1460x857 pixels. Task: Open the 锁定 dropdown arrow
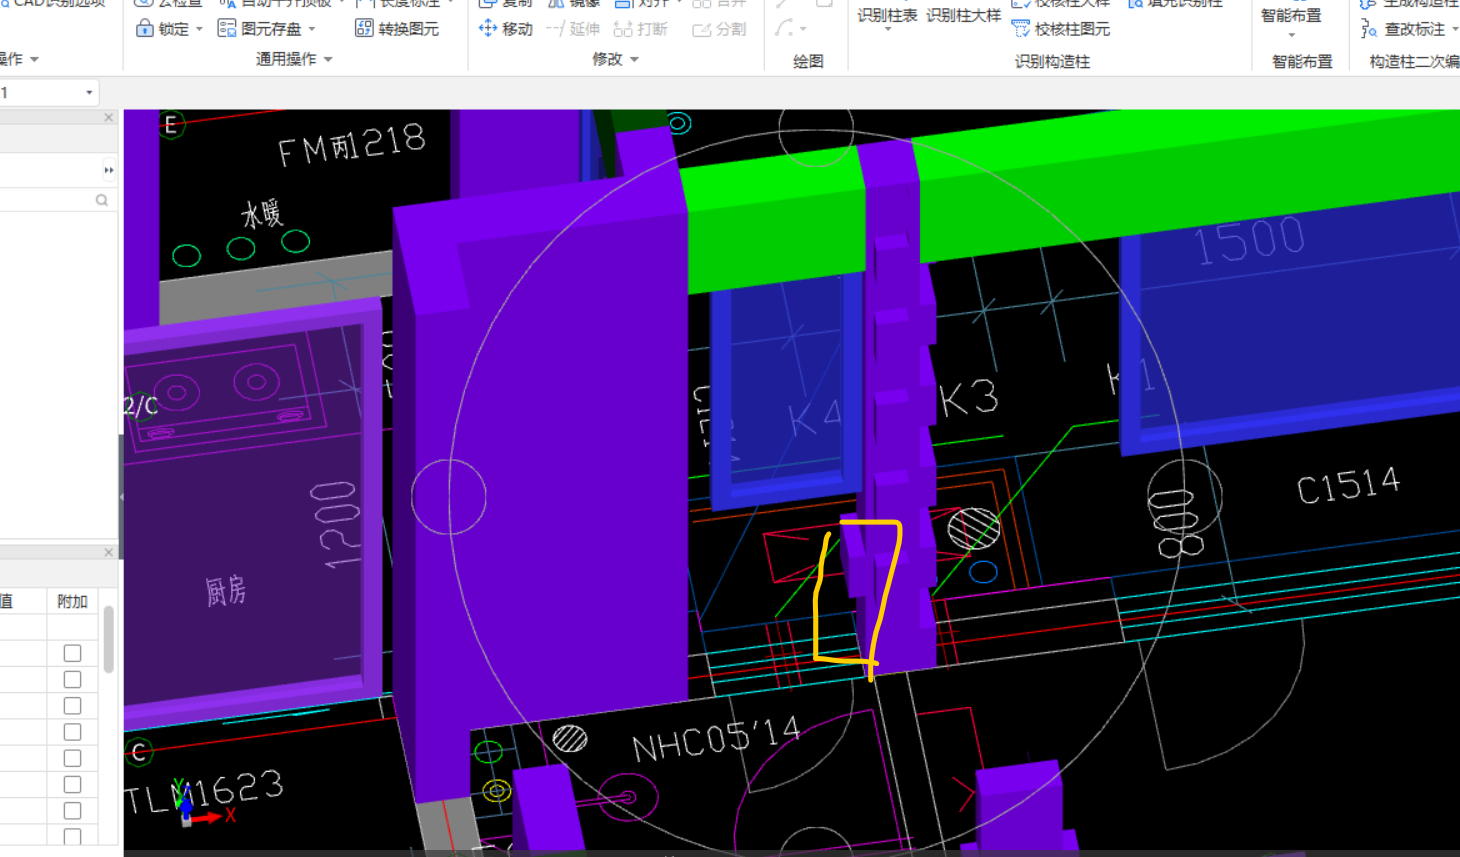click(x=199, y=29)
